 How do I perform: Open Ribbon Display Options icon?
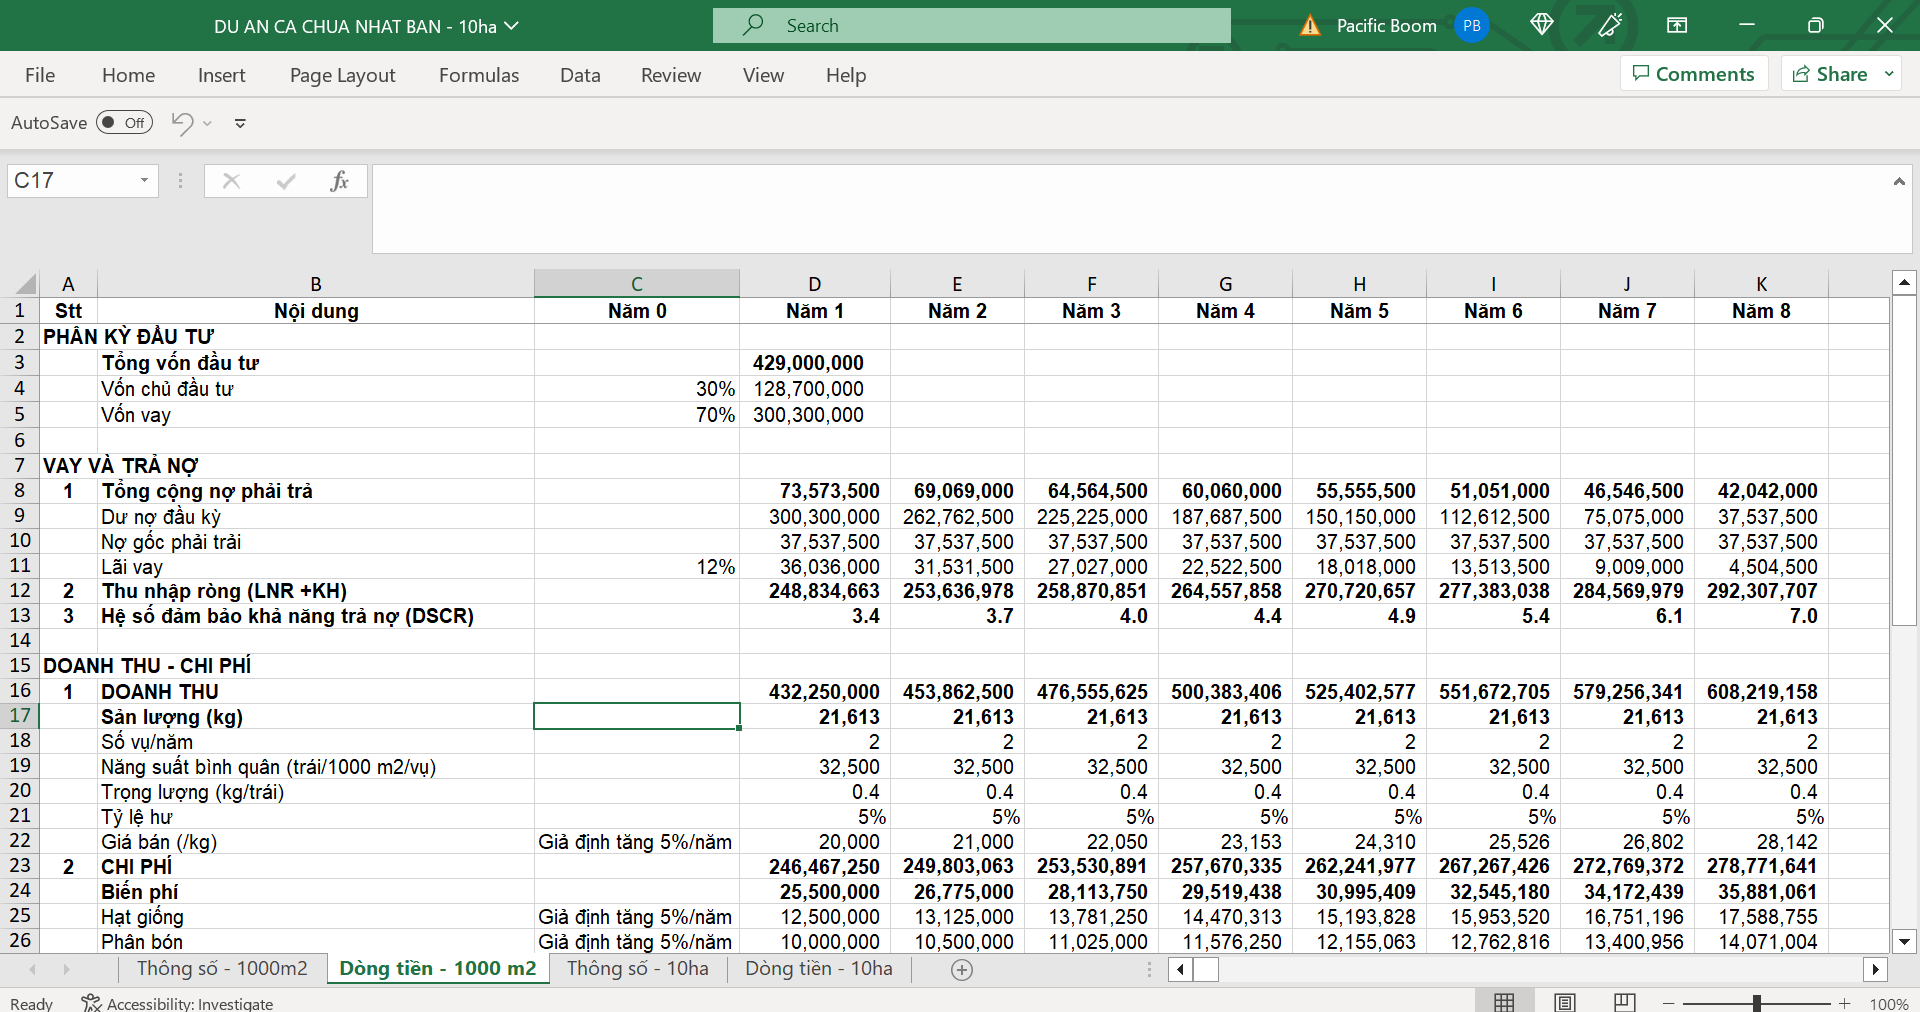[x=1677, y=25]
